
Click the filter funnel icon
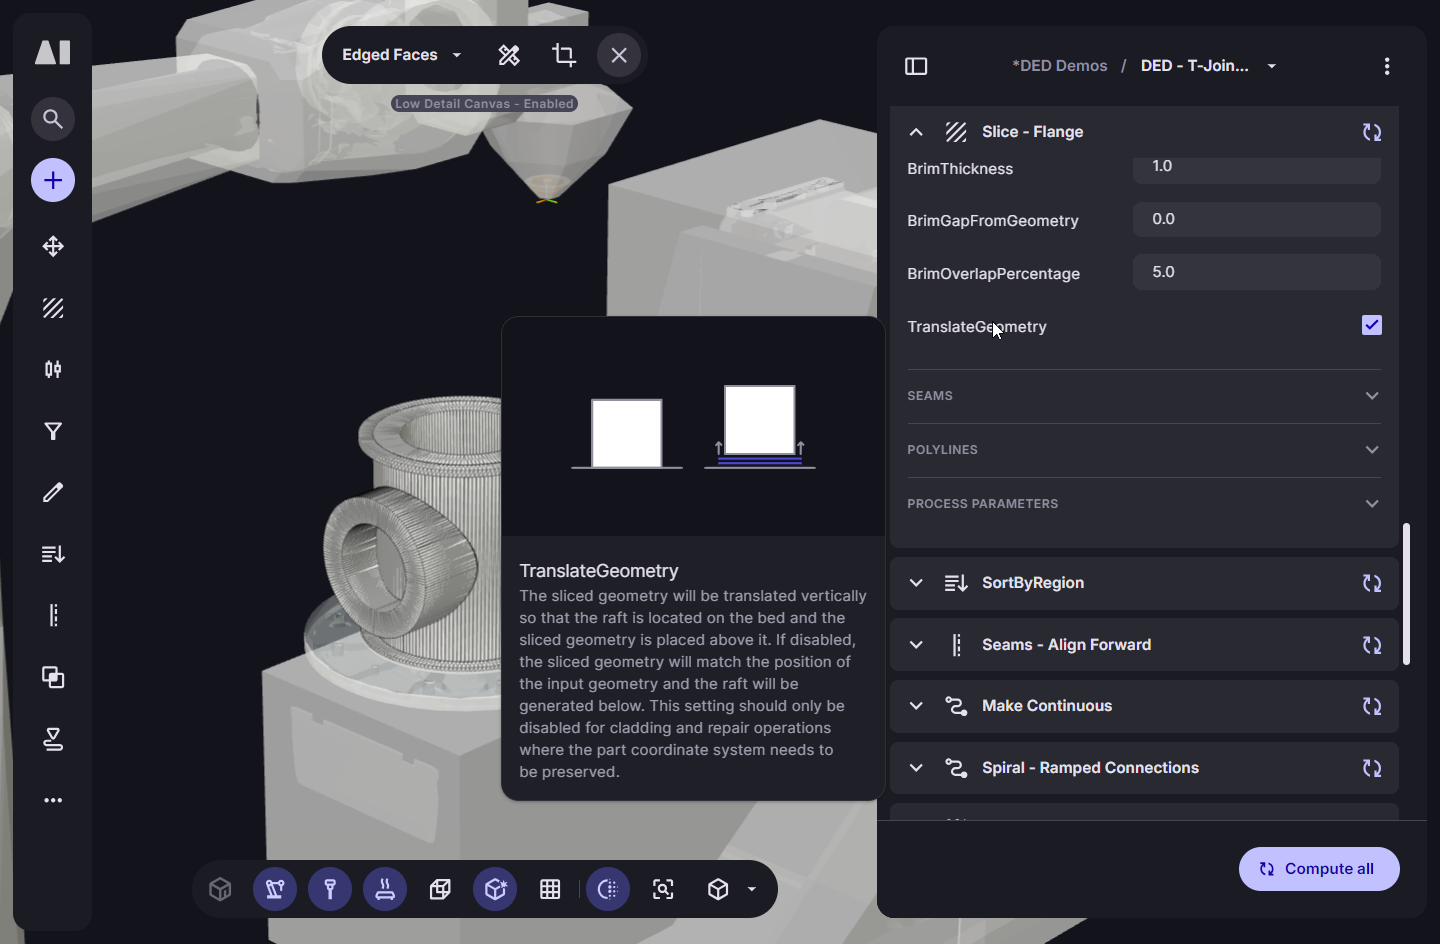[x=53, y=431]
